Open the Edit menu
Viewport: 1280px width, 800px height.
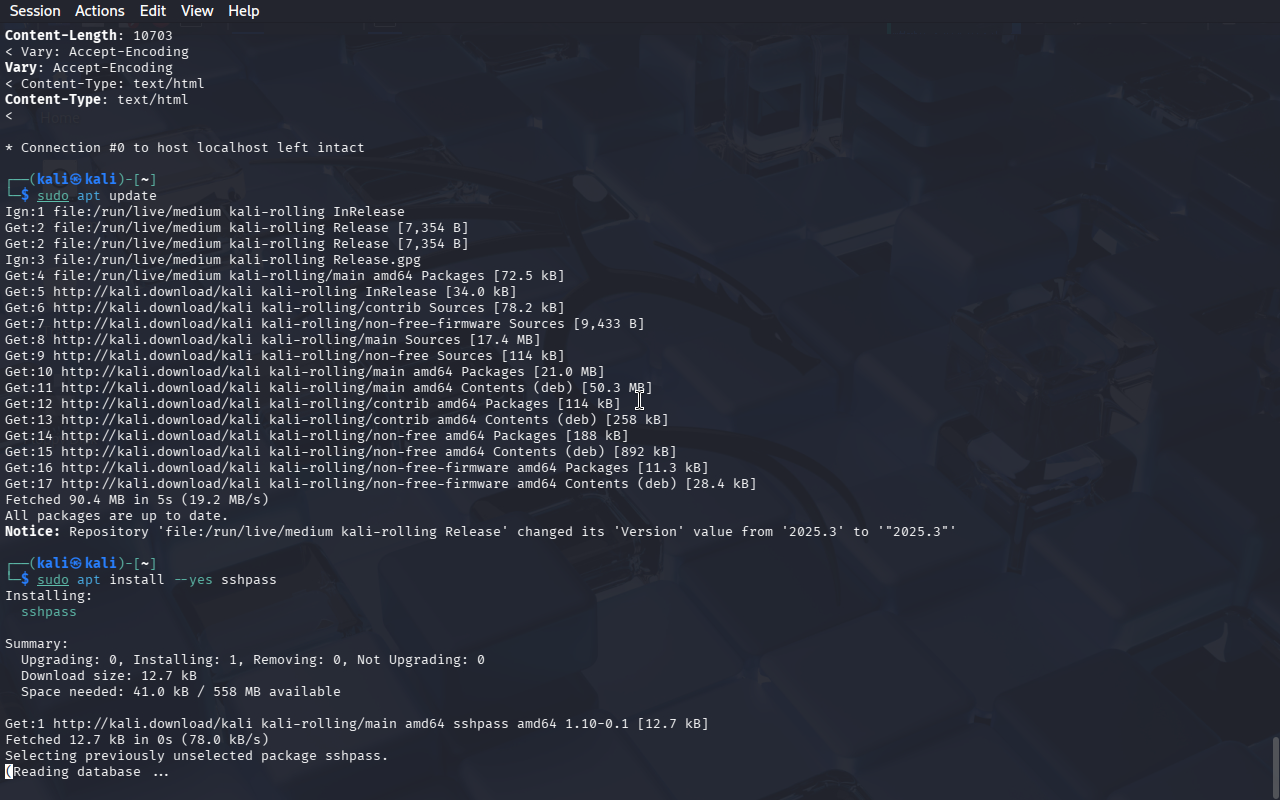pyautogui.click(x=153, y=11)
